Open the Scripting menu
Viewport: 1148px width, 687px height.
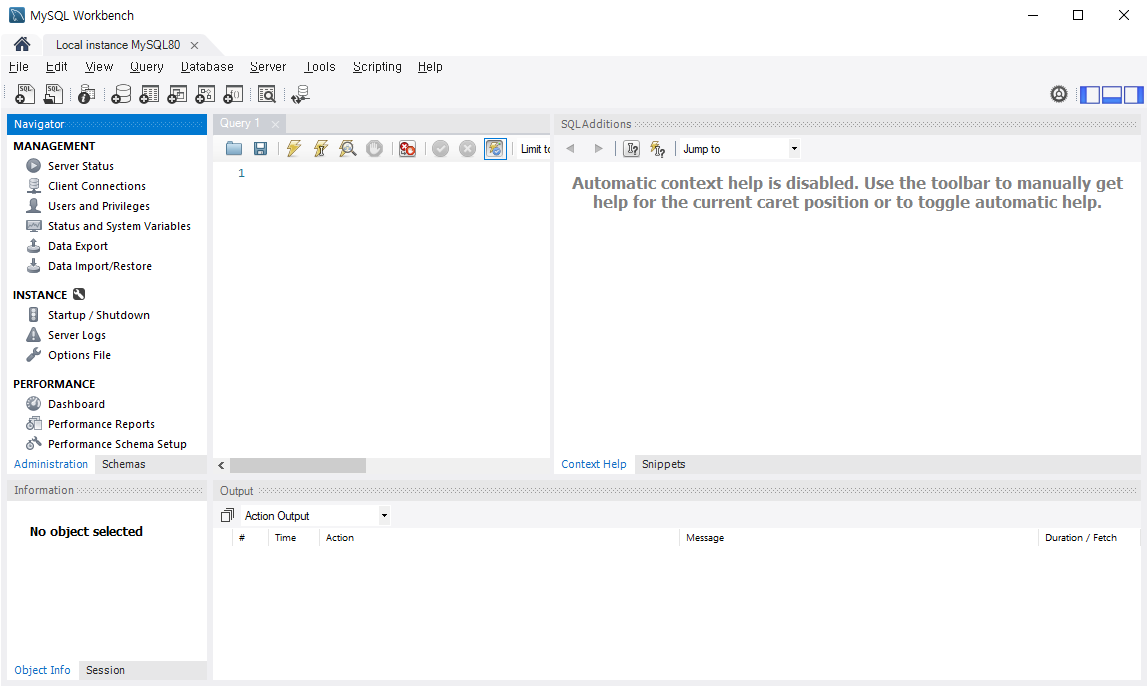377,67
